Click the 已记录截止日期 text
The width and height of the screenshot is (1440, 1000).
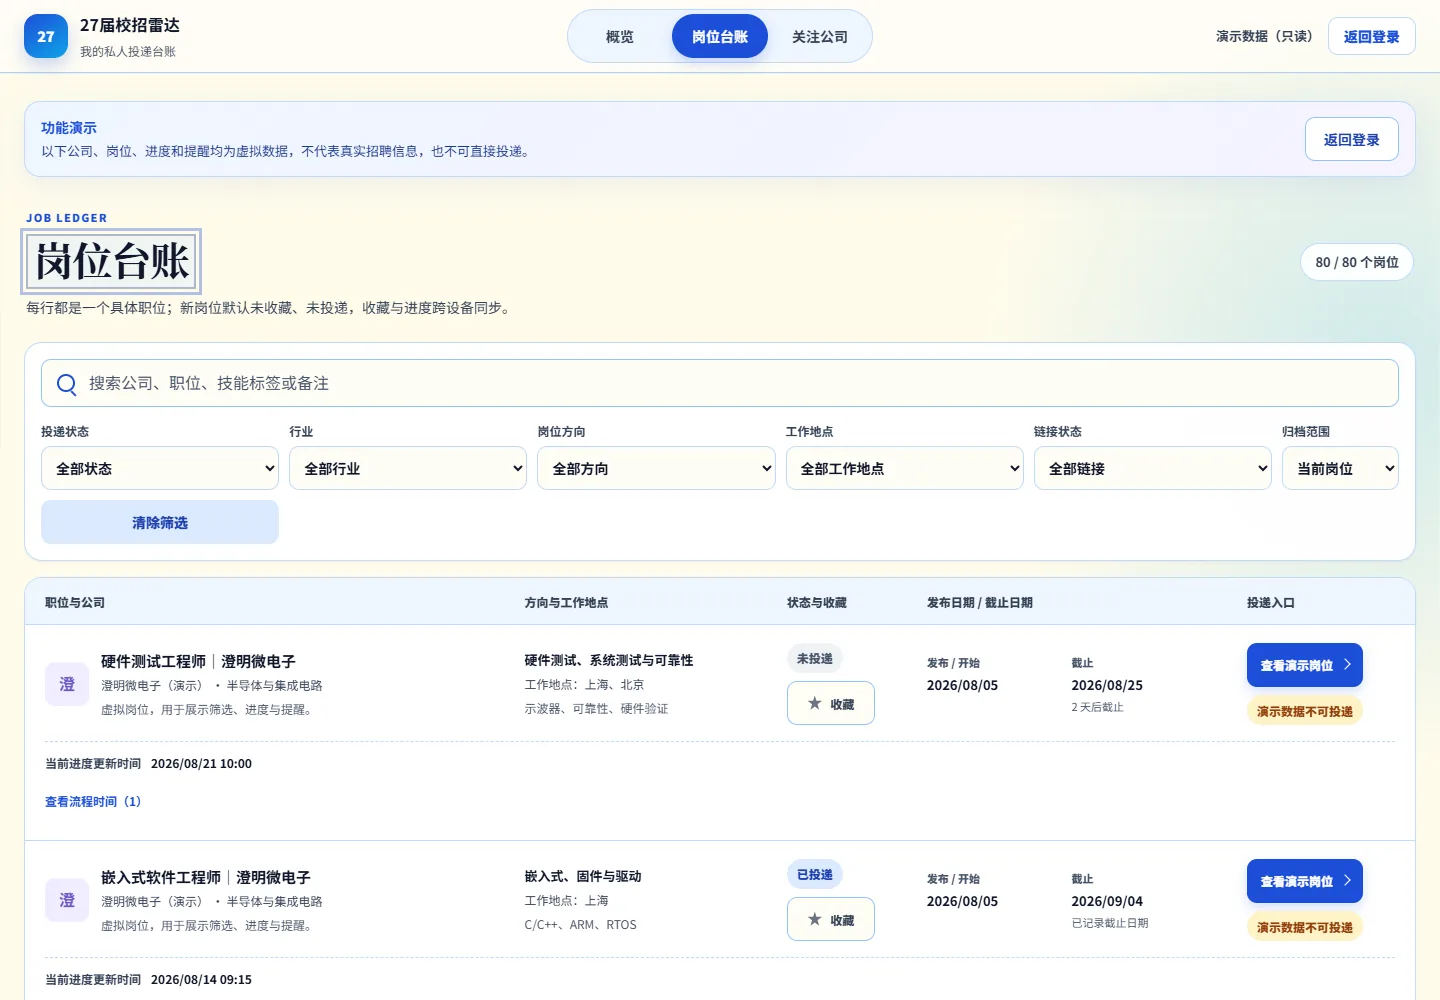[x=1110, y=923]
